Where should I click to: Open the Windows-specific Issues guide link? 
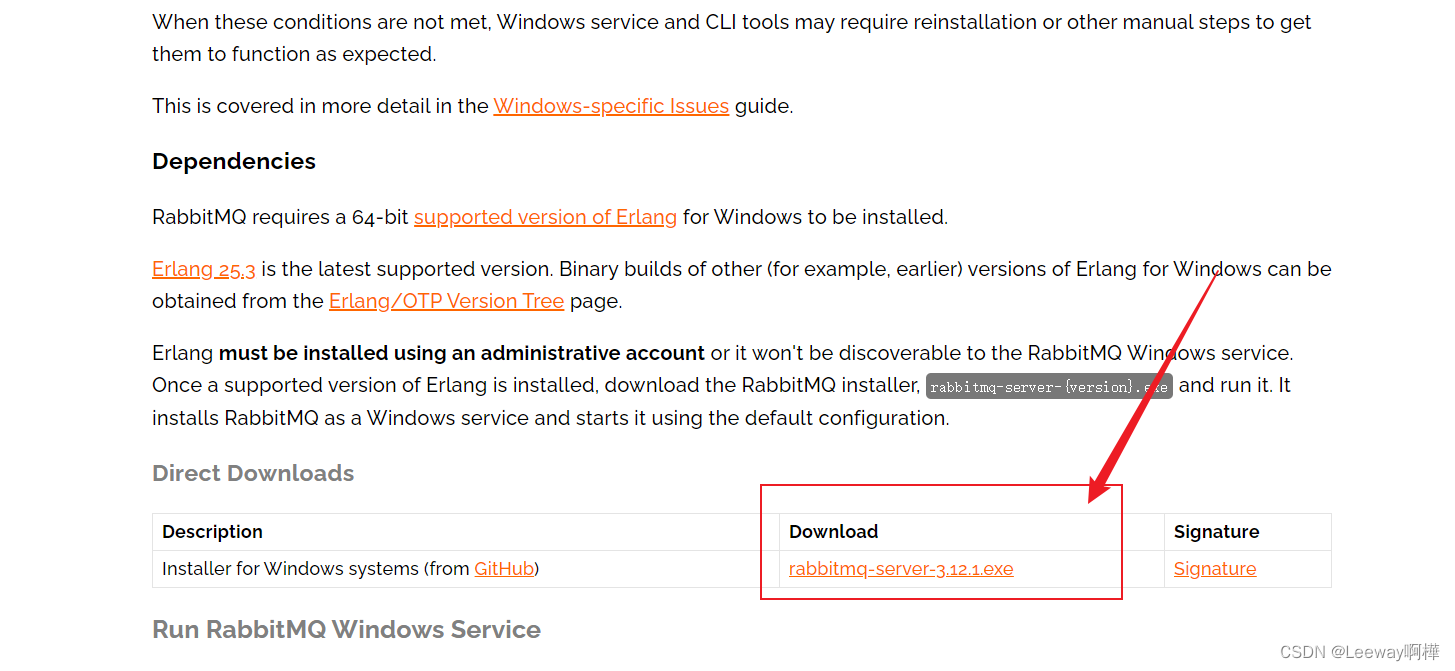coord(611,106)
